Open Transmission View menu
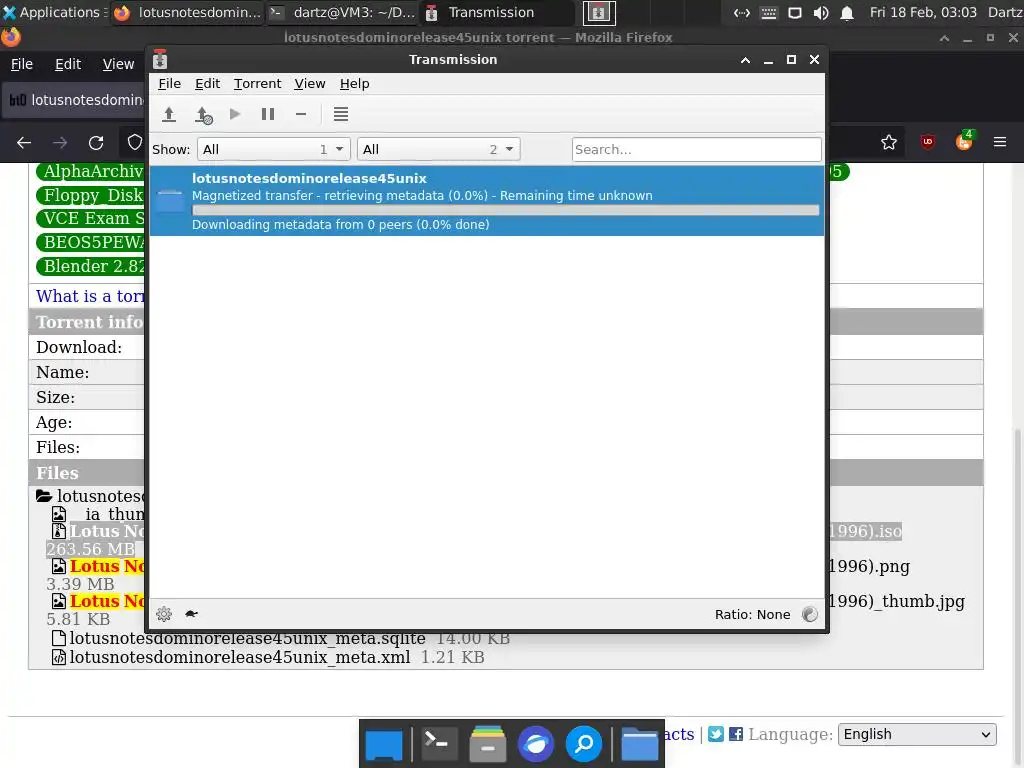This screenshot has width=1024, height=768. 310,84
